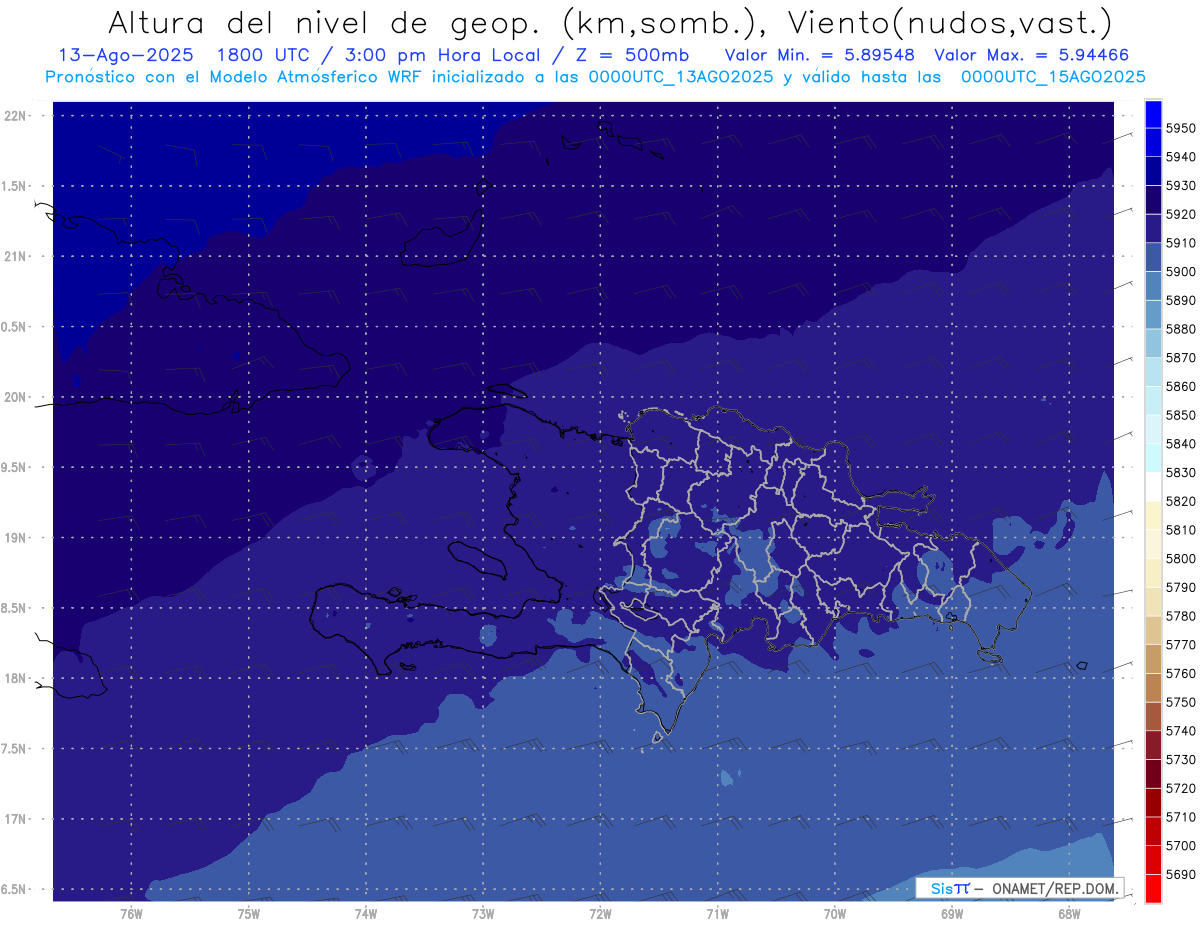Click the 'SisTT - ONAMET/REP.DOM.' logo box

point(1020,887)
